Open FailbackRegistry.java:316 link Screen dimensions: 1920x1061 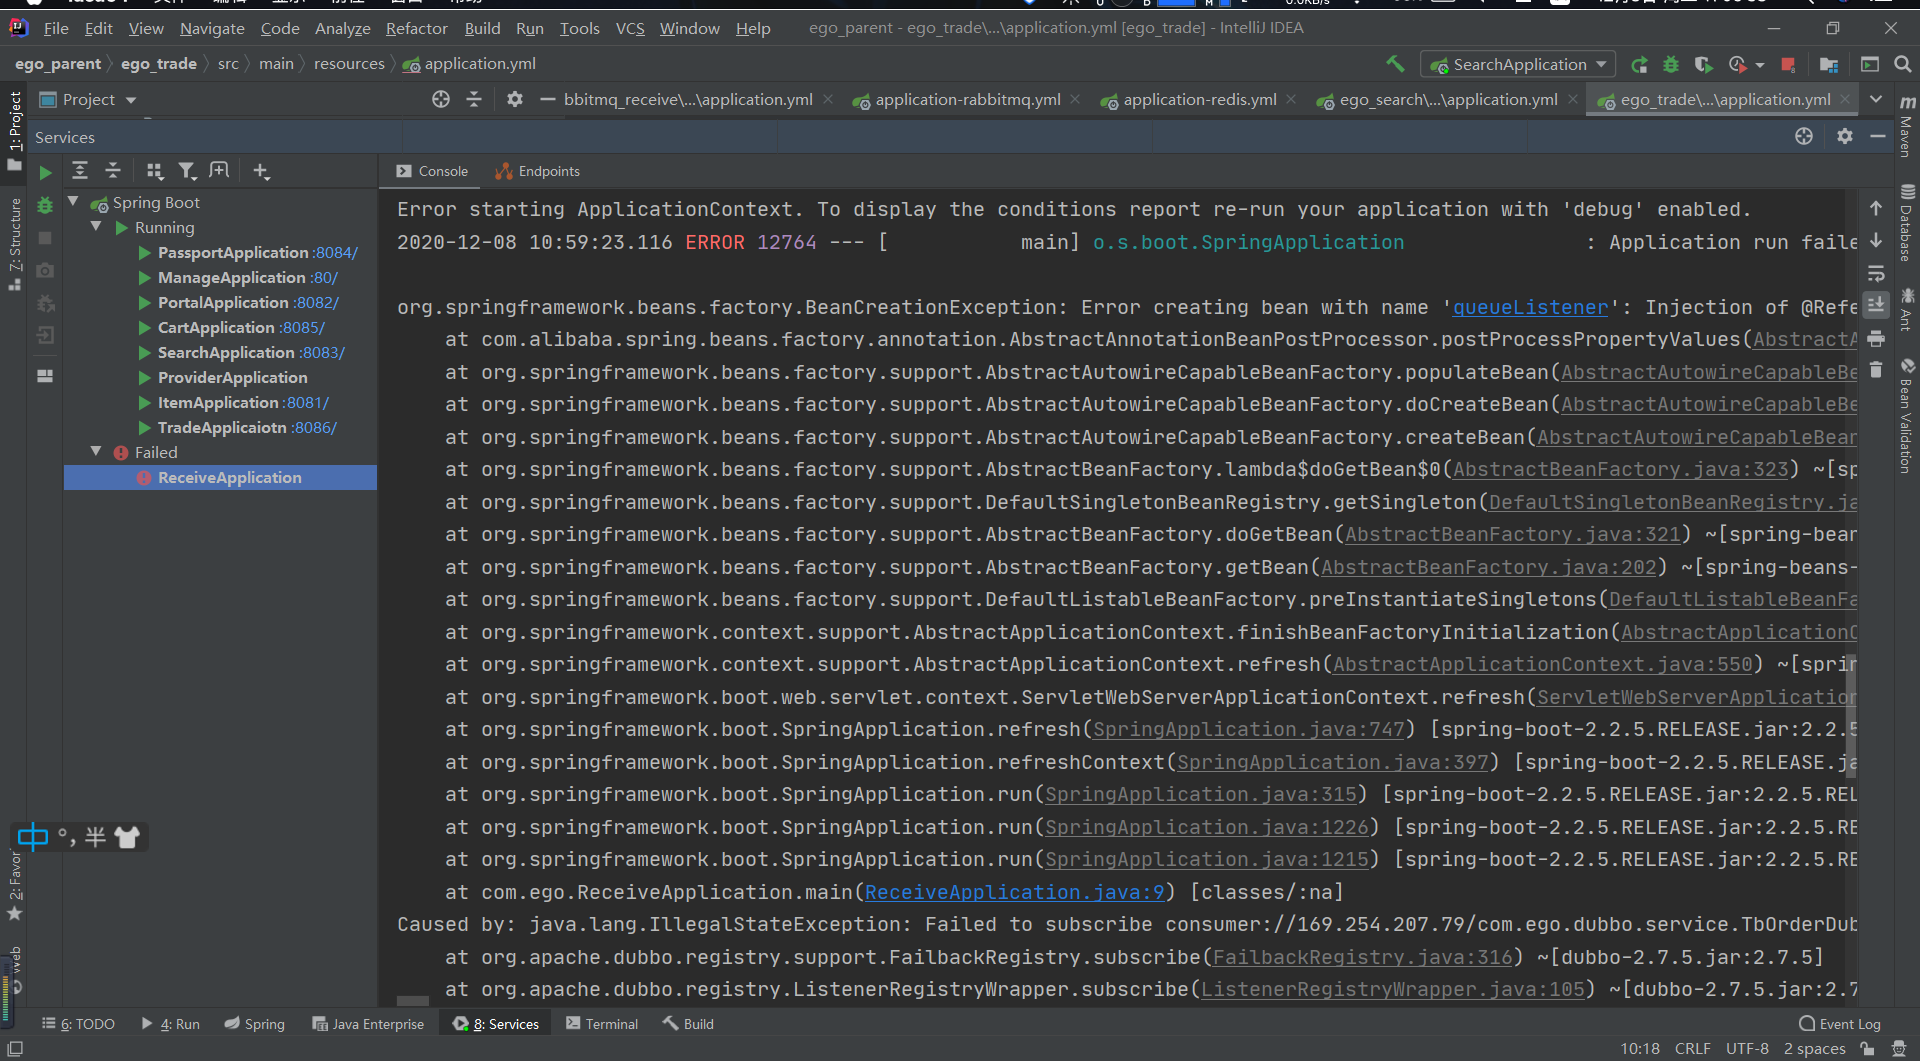1363,957
